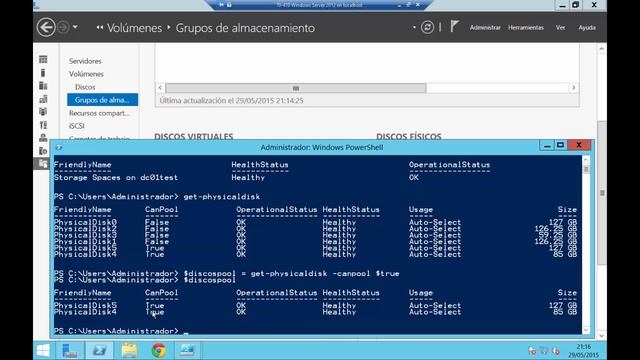
Task: Open the Ayuda menu
Action: tap(587, 27)
